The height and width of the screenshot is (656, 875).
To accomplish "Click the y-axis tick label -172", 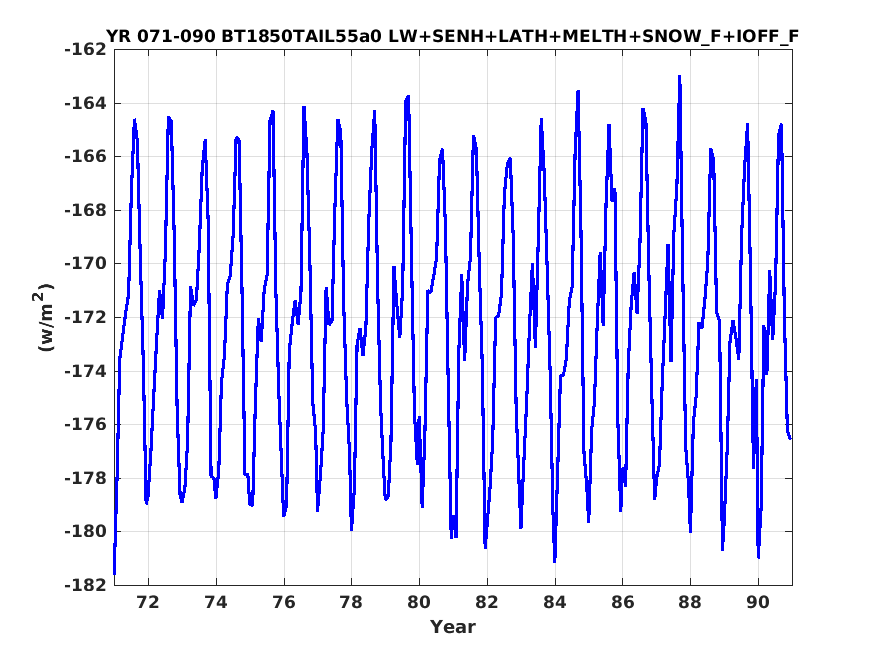I will click(x=85, y=317).
